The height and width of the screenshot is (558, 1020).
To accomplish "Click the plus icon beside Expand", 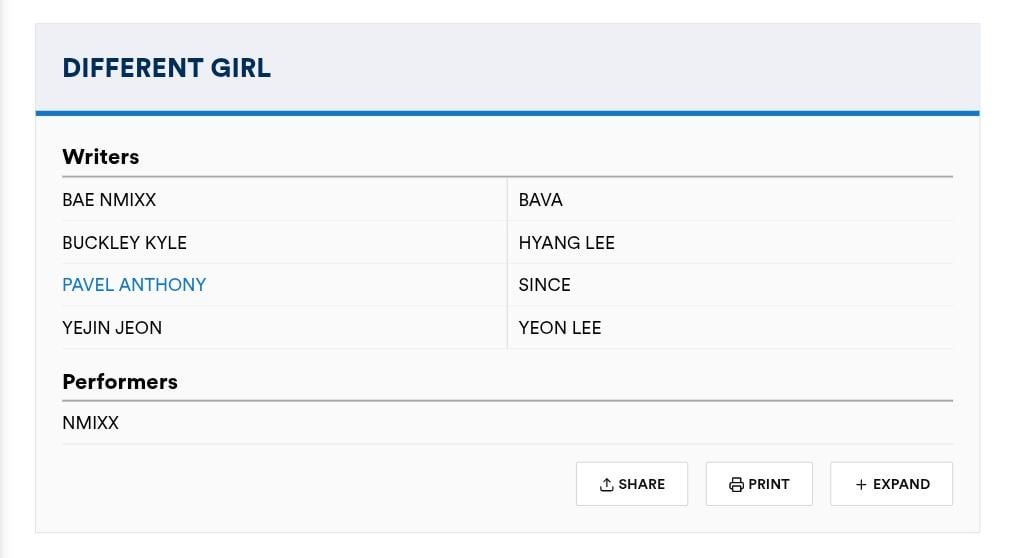I will (x=861, y=484).
